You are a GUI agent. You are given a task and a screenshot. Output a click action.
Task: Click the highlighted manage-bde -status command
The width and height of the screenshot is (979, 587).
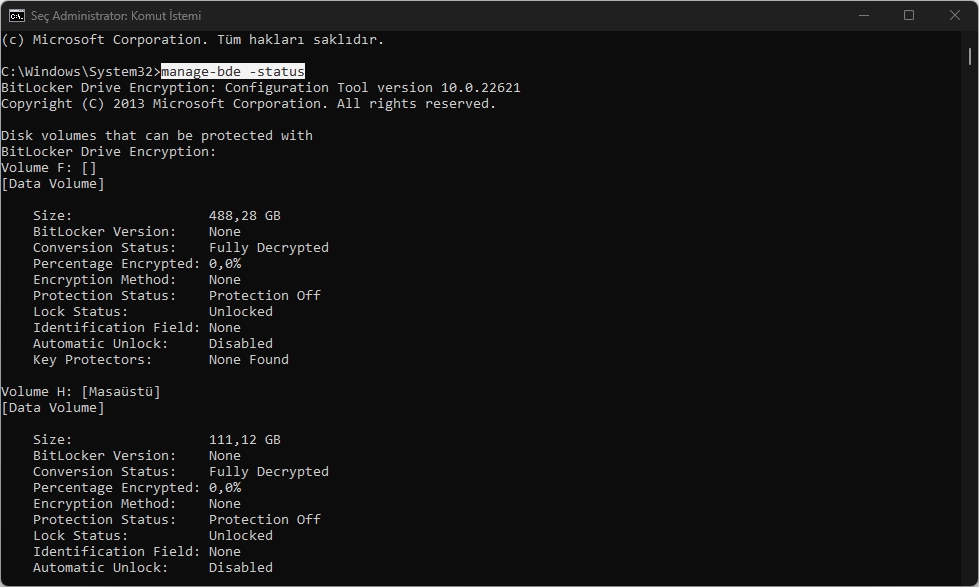[232, 72]
